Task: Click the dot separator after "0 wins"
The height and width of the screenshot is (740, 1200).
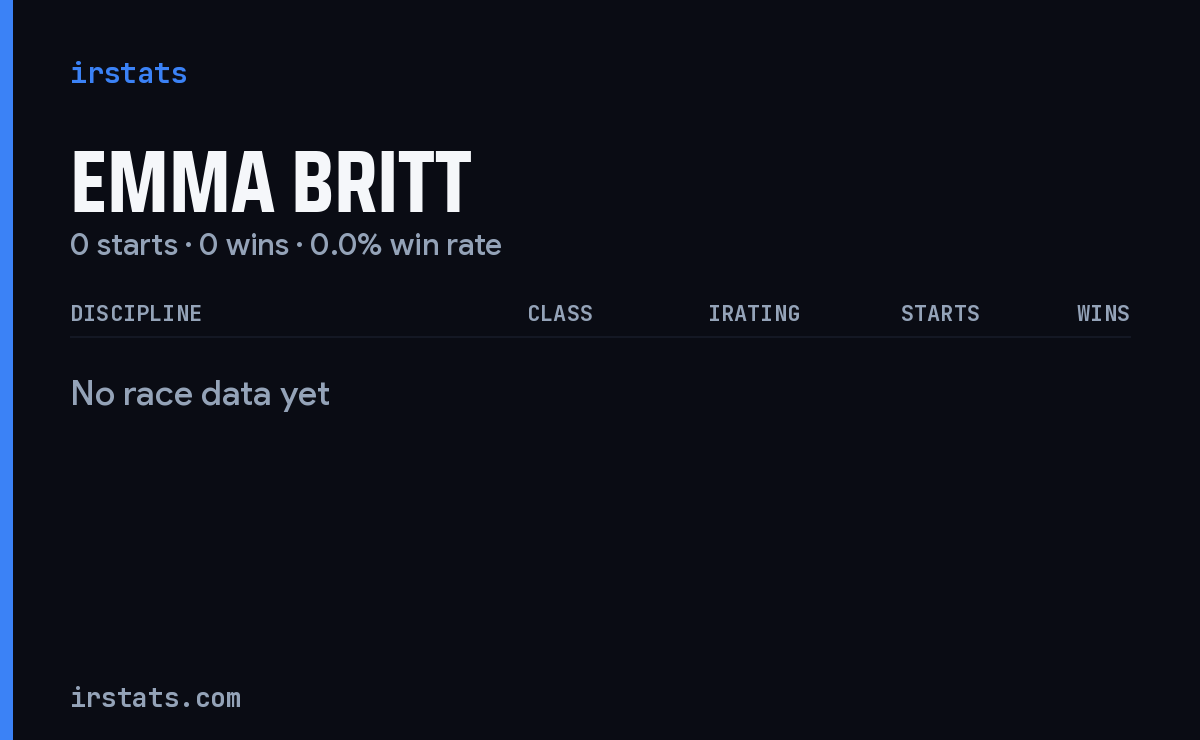Action: point(299,246)
